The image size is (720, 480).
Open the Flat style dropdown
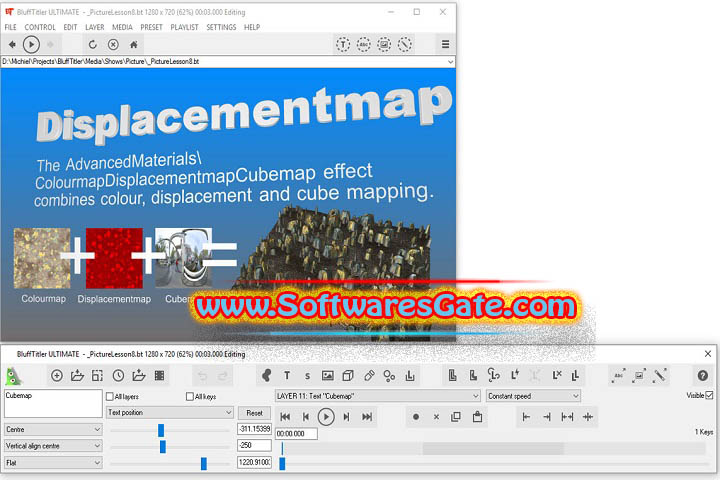point(53,463)
